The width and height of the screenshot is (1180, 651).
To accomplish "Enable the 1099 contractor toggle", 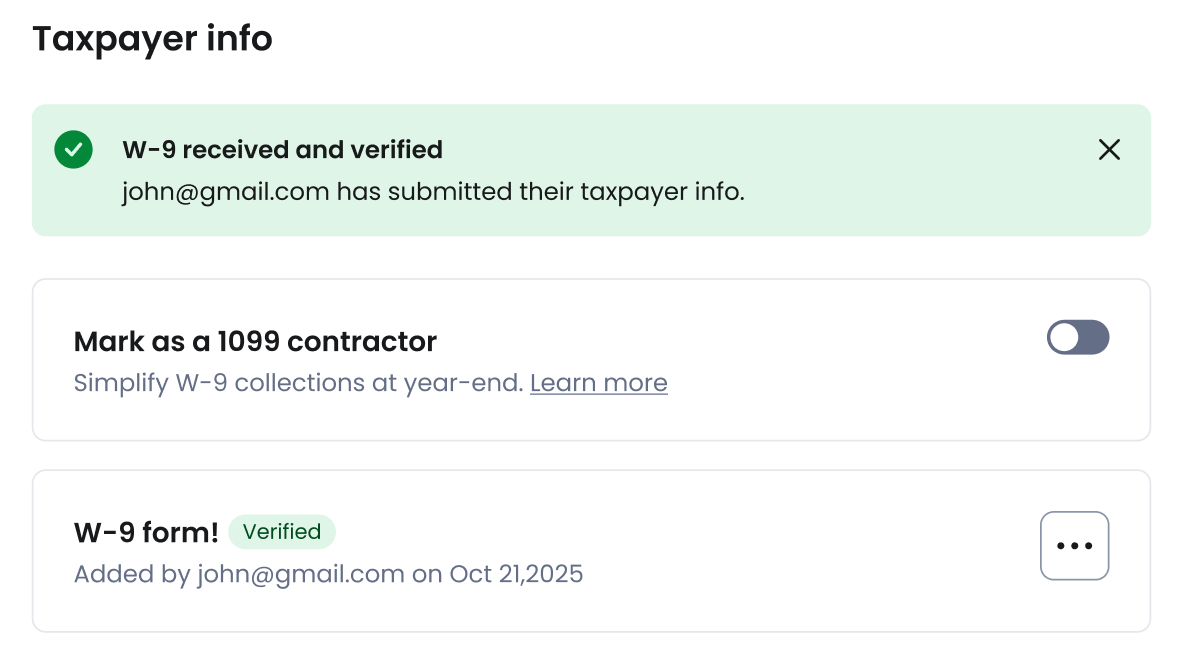I will (1077, 338).
